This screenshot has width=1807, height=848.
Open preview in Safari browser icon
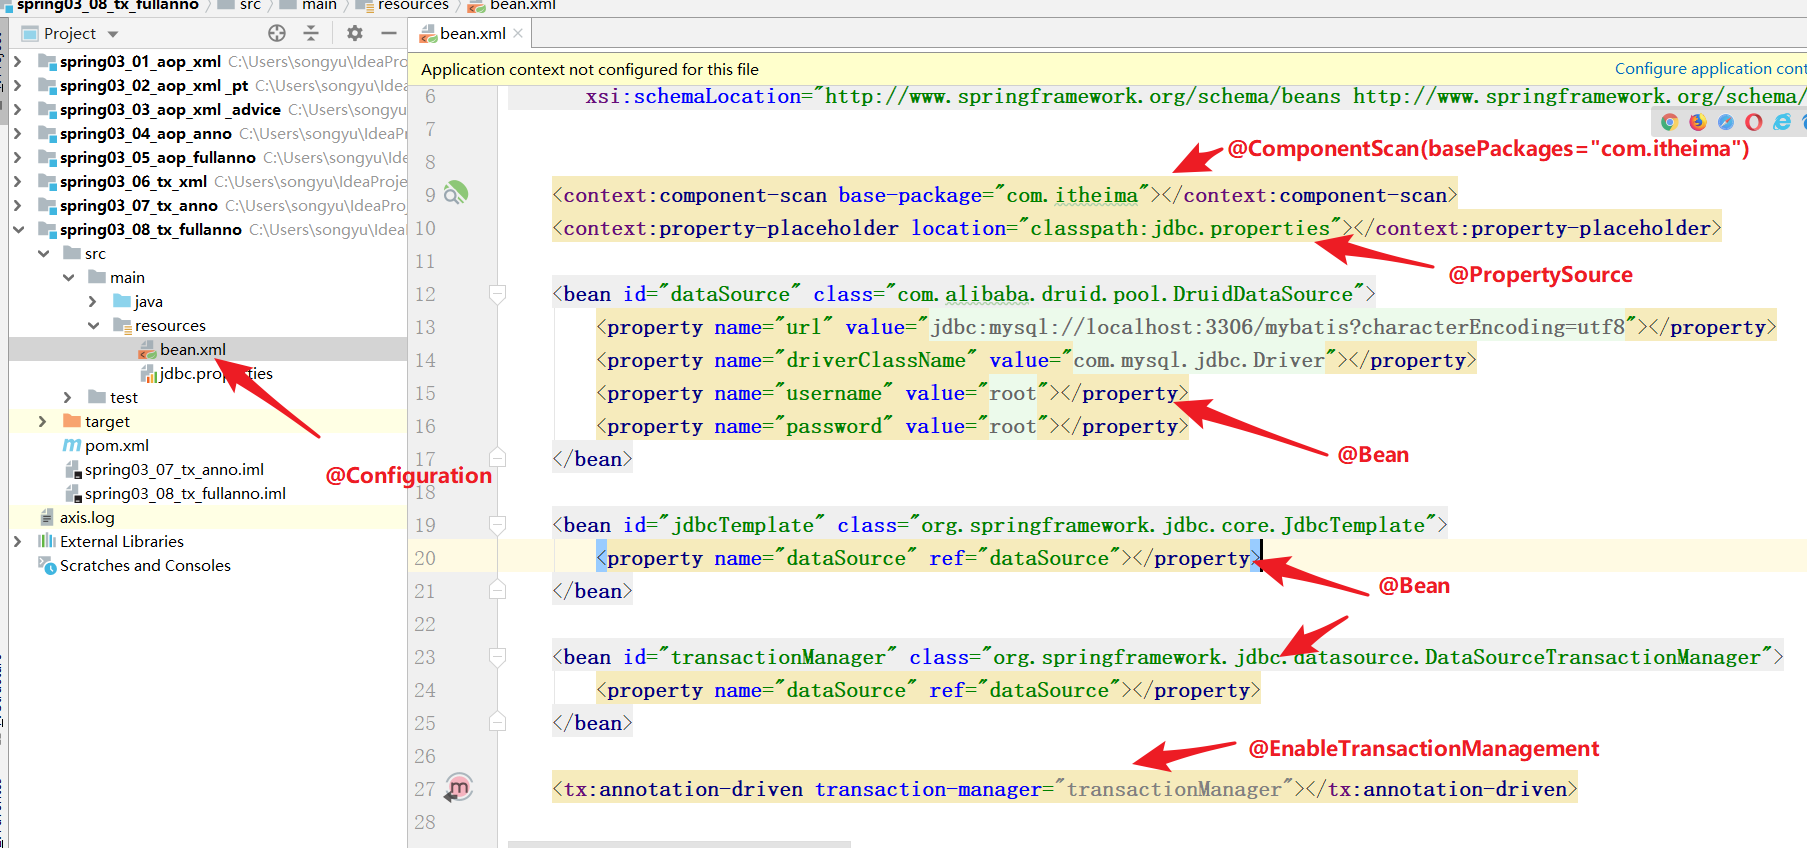[x=1725, y=122]
